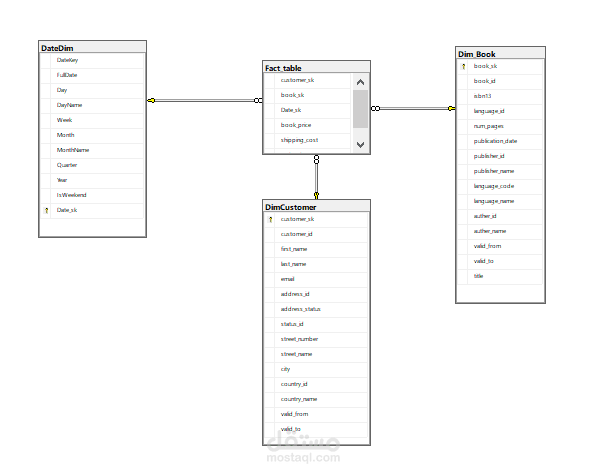
Task: Select the language_code column in Dim_Book
Action: click(x=500, y=186)
